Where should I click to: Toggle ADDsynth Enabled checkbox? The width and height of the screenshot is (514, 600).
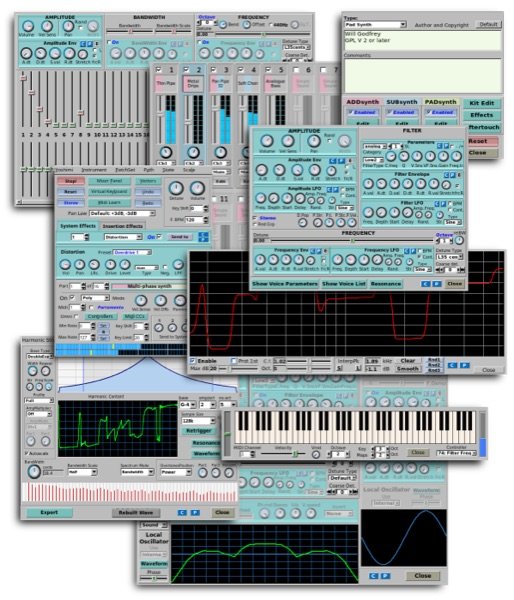coord(350,112)
